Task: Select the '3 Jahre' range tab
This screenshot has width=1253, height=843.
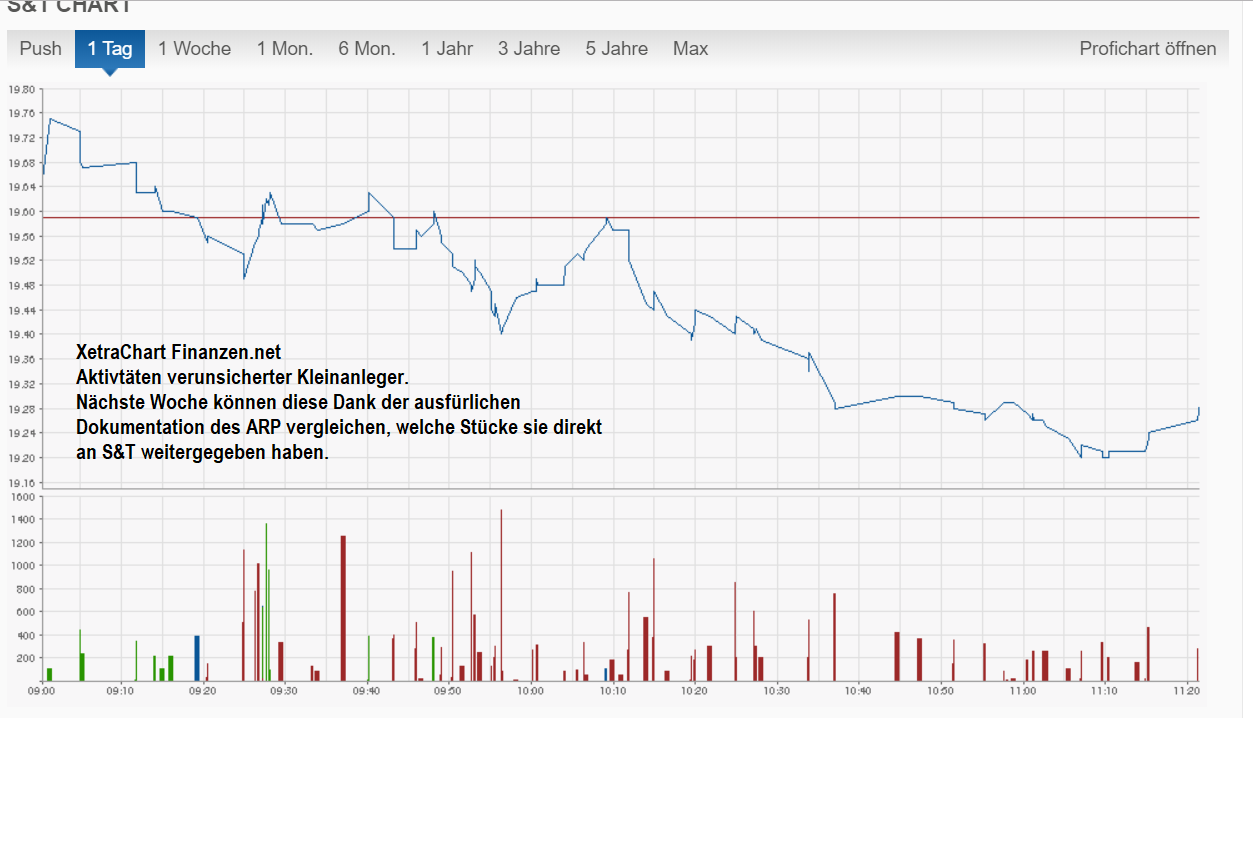Action: click(x=528, y=47)
